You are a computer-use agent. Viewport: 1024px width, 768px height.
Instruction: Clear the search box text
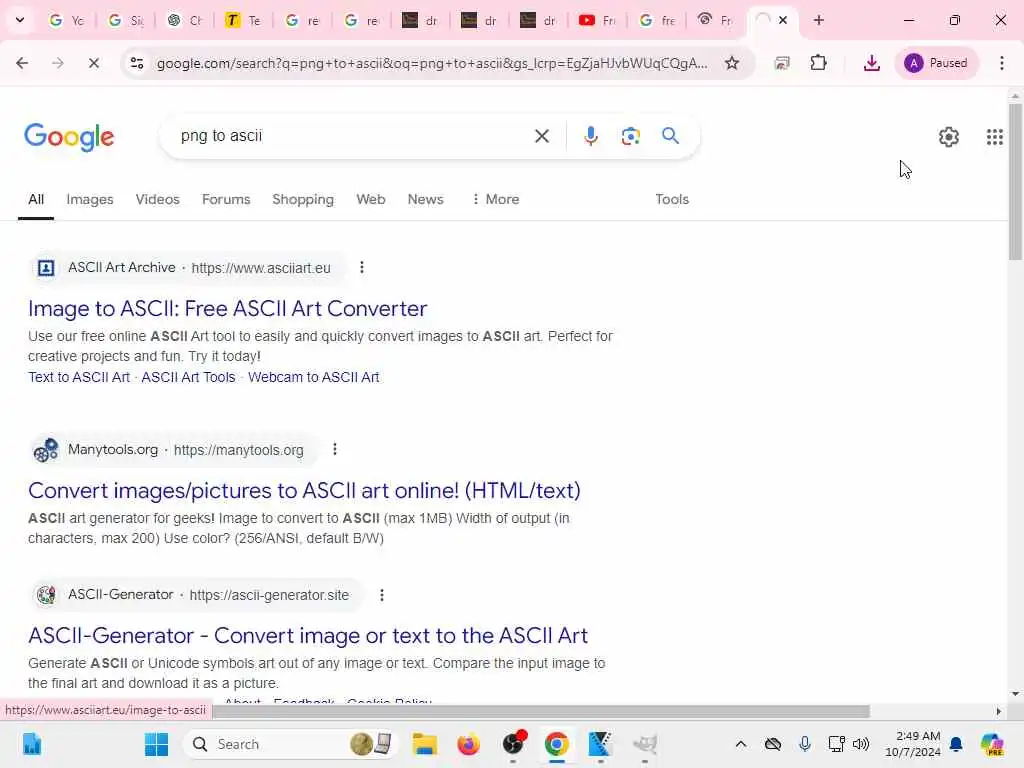(x=541, y=136)
